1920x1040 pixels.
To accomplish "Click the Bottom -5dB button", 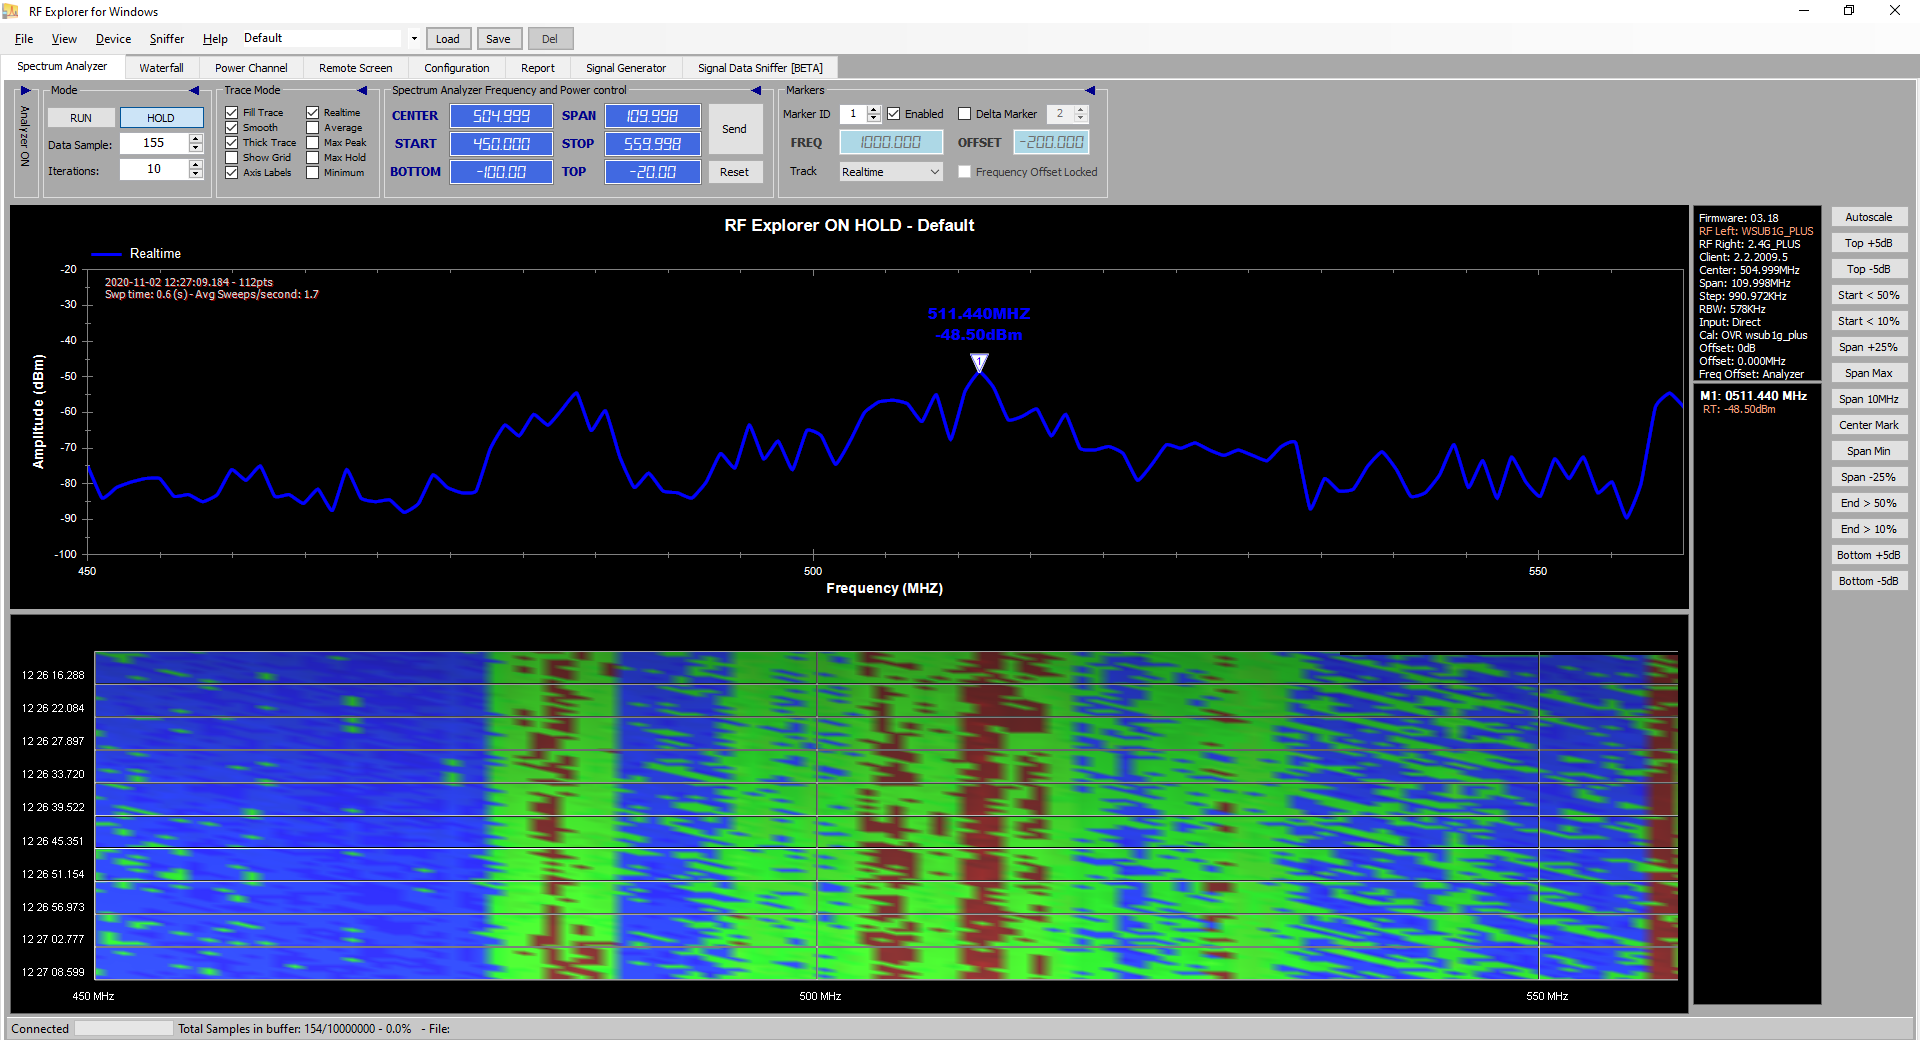I will tap(1868, 581).
